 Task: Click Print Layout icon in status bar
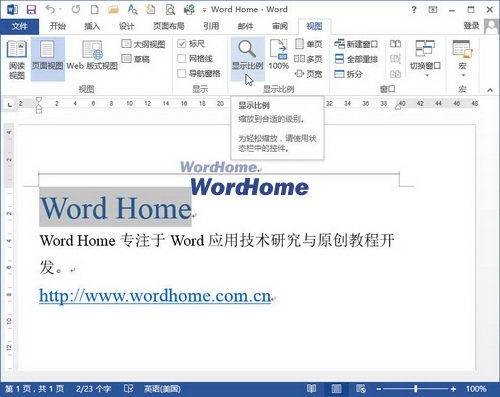pyautogui.click(x=336, y=389)
